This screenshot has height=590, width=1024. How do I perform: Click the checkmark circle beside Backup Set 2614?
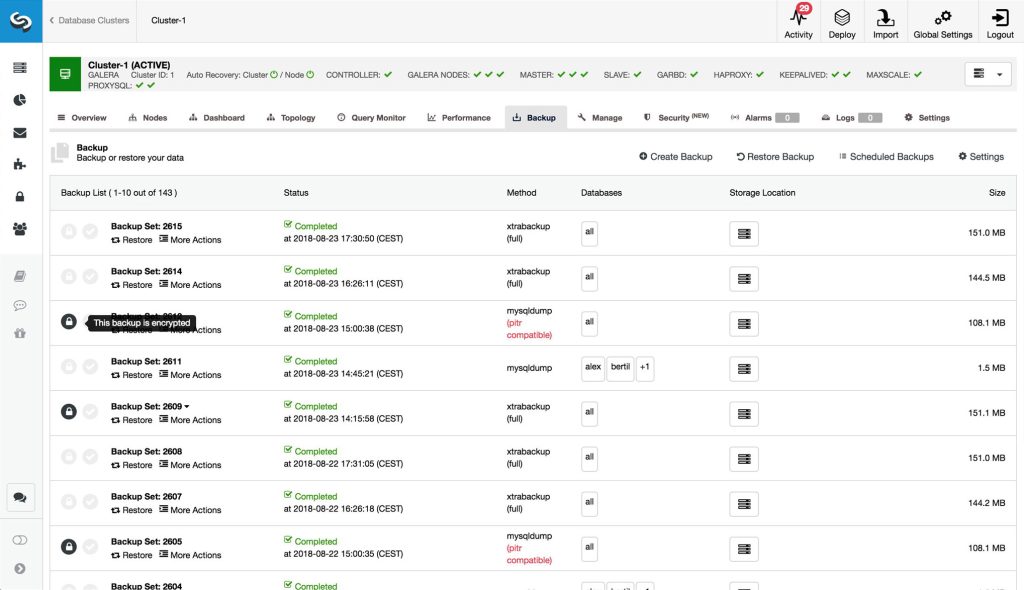pos(90,275)
